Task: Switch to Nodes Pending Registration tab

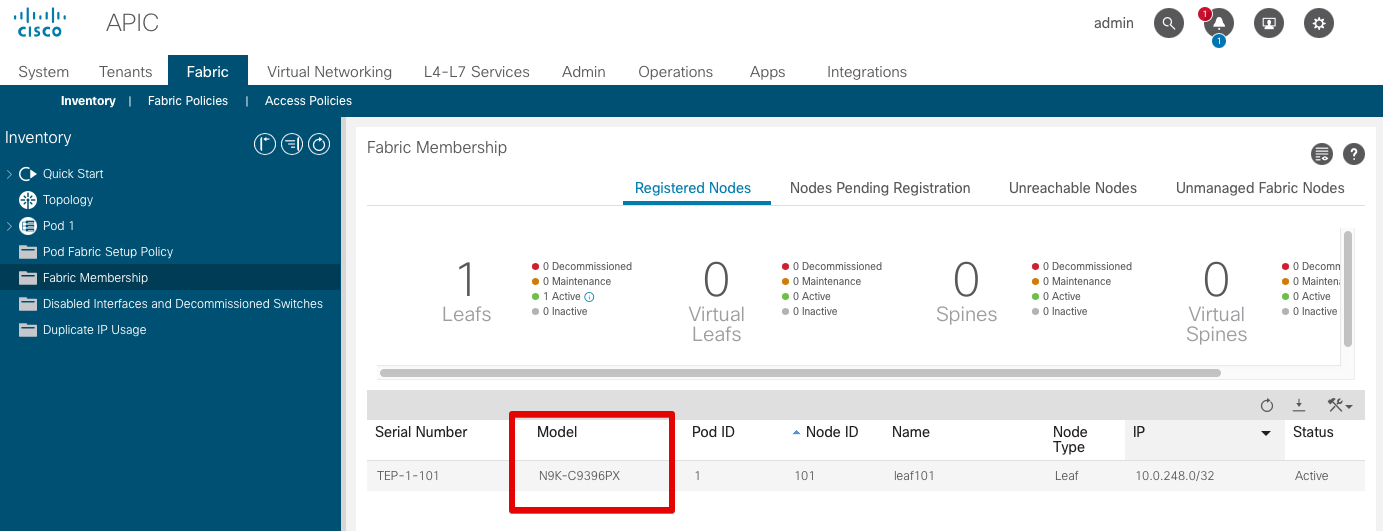Action: tap(880, 188)
